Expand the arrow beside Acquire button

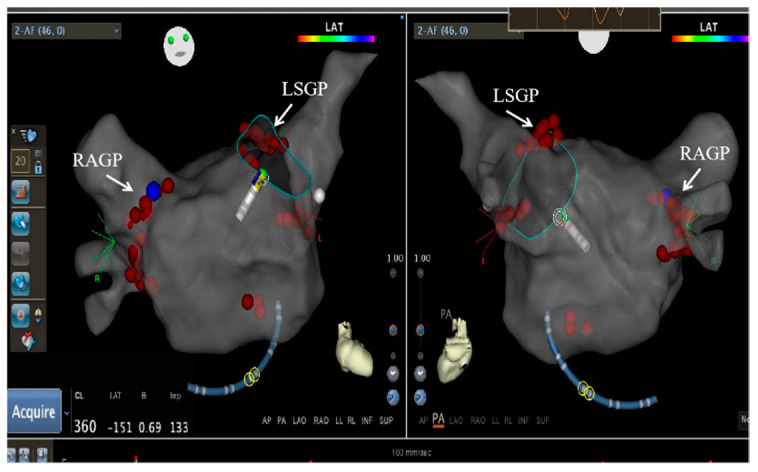[x=67, y=413]
